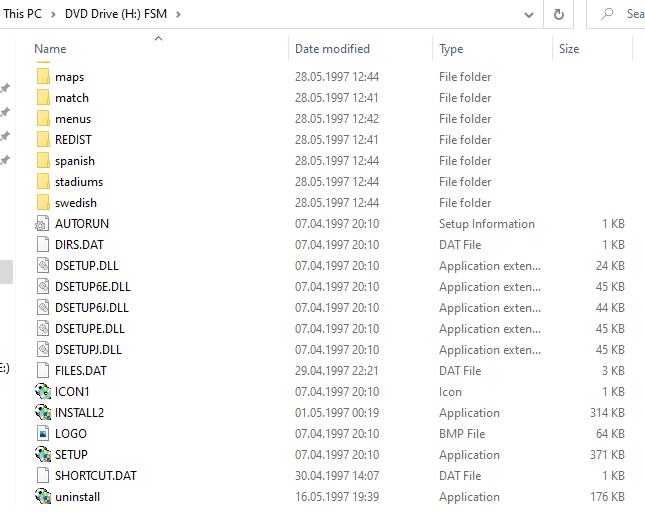Select the maps folder icon
The height and width of the screenshot is (513, 645).
click(x=42, y=77)
